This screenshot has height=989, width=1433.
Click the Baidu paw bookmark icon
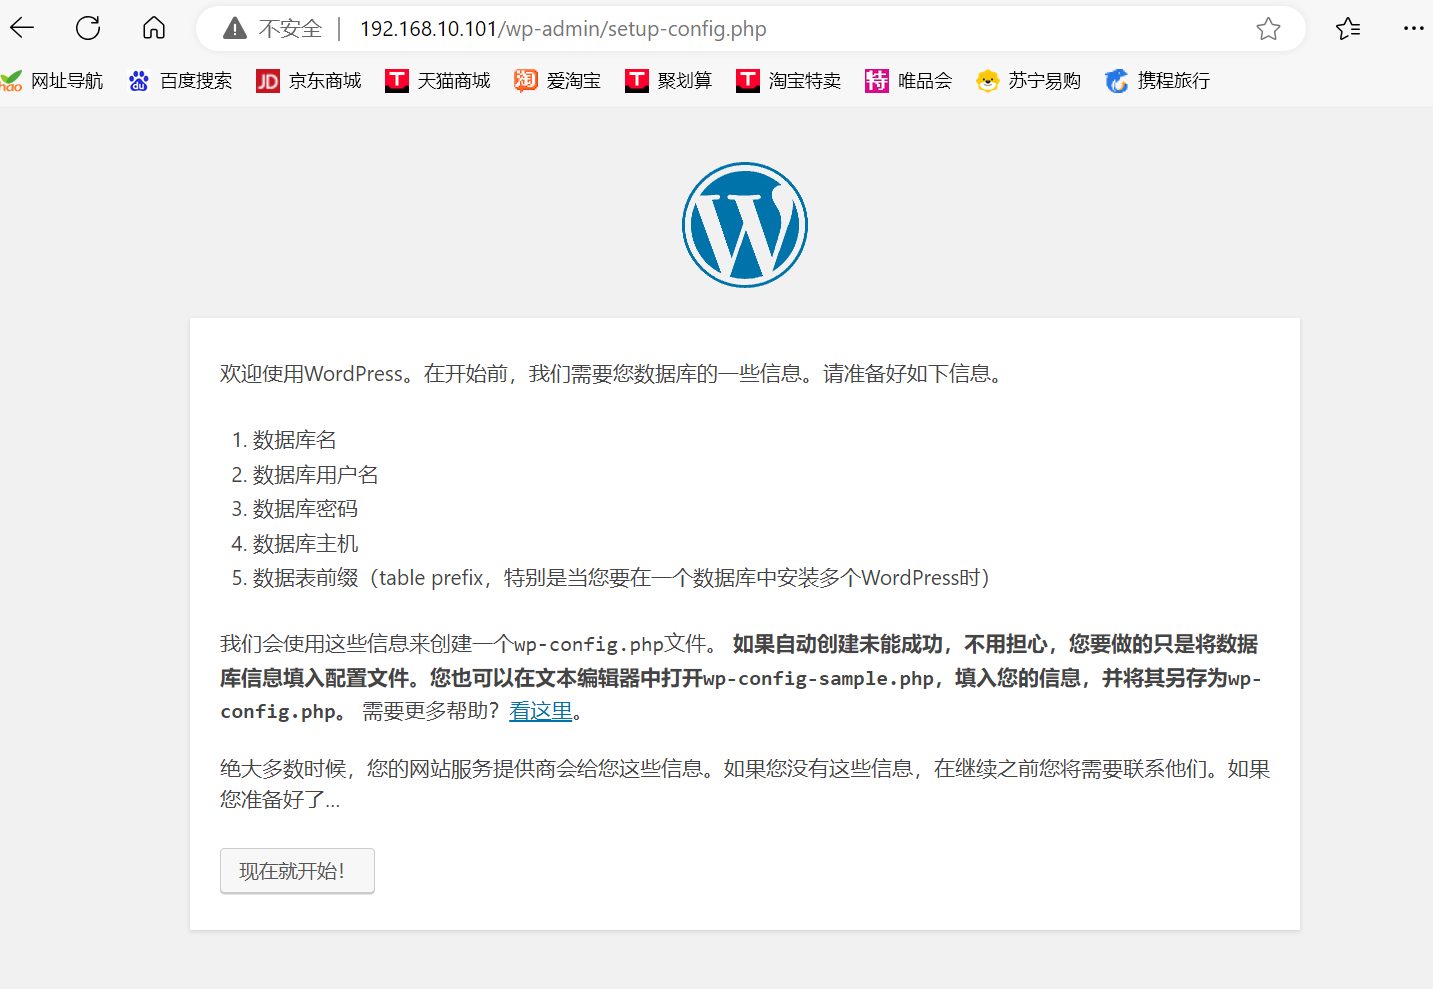click(x=139, y=81)
